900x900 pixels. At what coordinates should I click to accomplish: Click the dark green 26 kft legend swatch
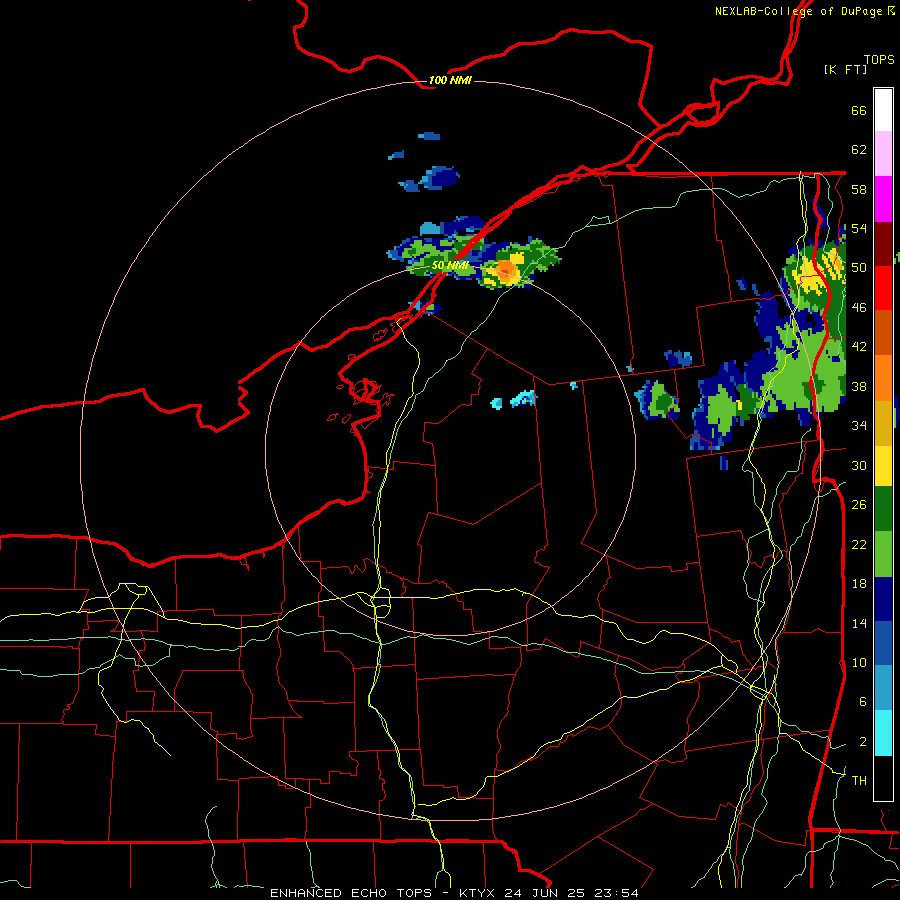point(883,509)
